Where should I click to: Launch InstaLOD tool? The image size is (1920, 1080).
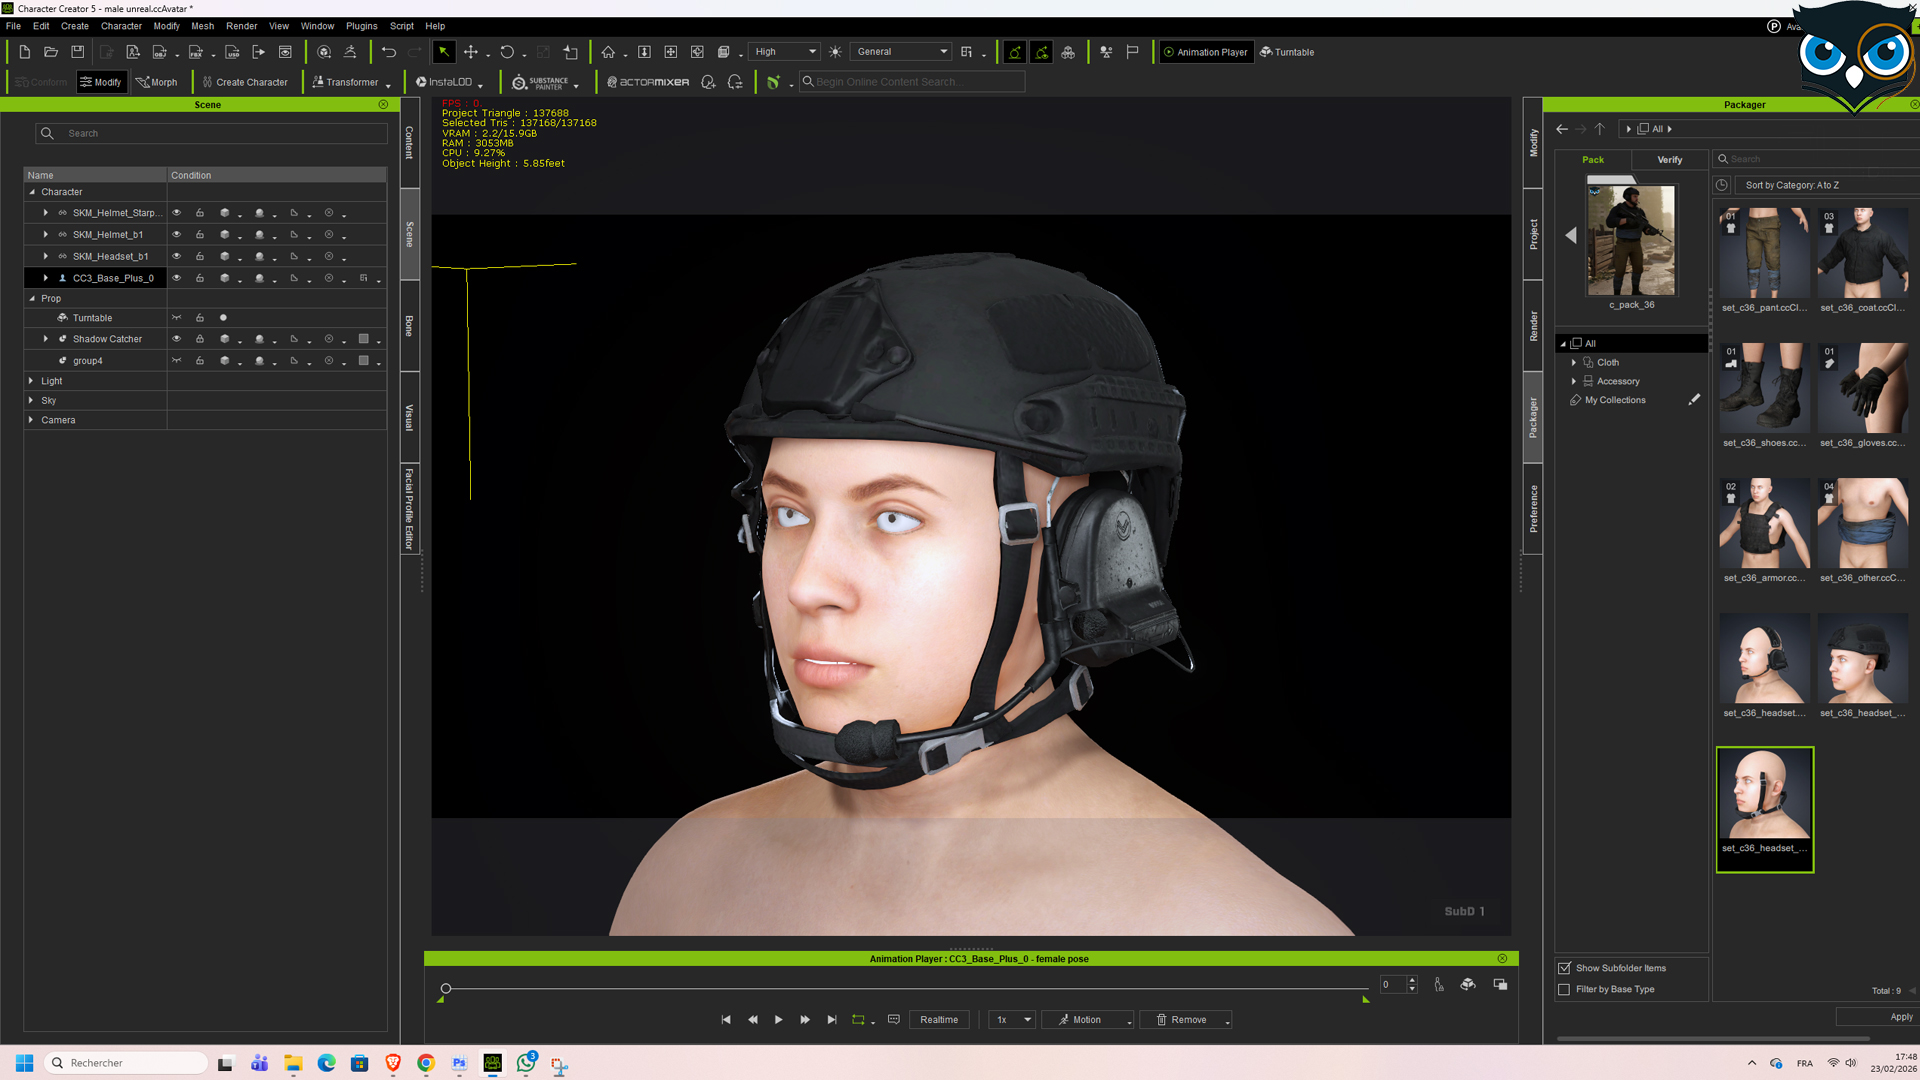click(444, 82)
